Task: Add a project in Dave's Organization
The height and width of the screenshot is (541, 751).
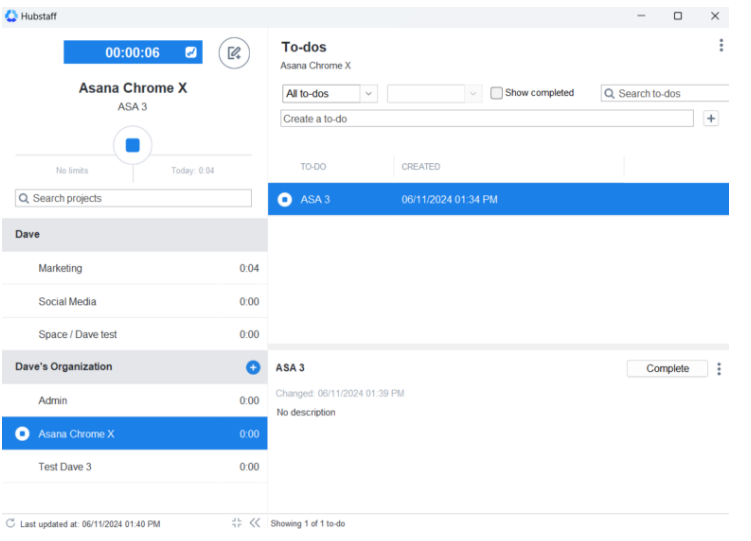Action: point(253,367)
